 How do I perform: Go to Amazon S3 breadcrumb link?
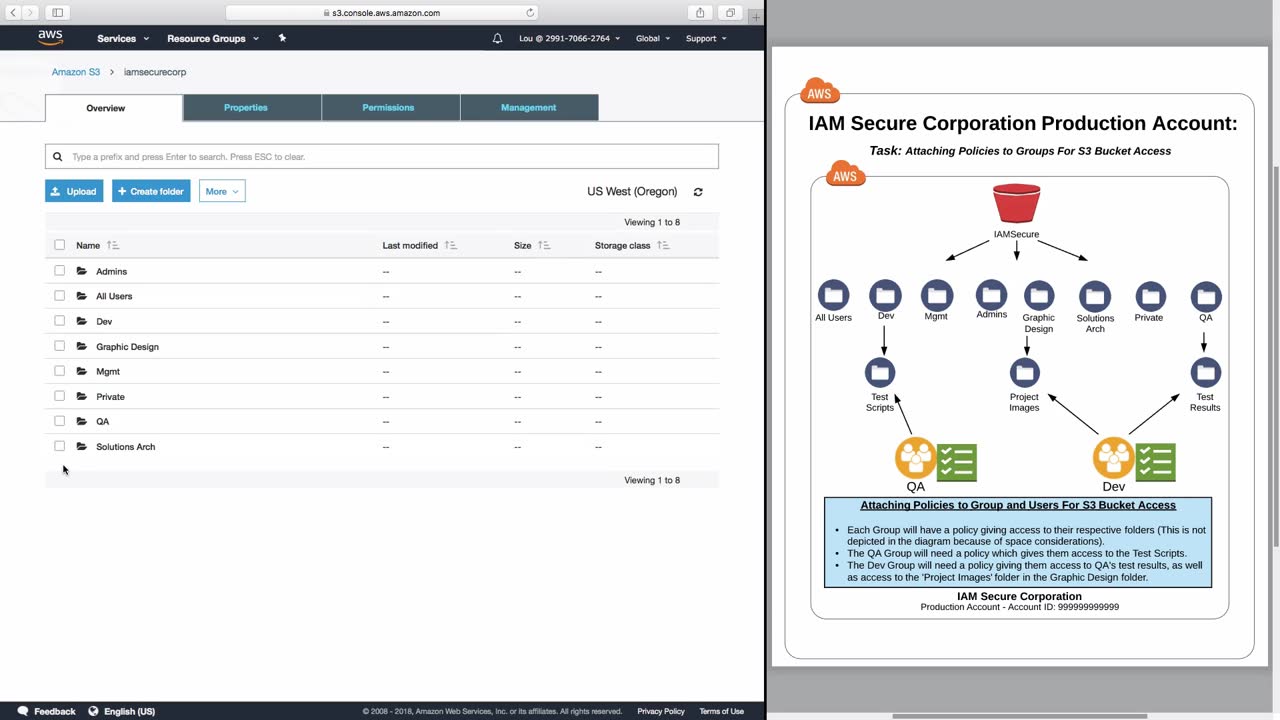pos(76,72)
